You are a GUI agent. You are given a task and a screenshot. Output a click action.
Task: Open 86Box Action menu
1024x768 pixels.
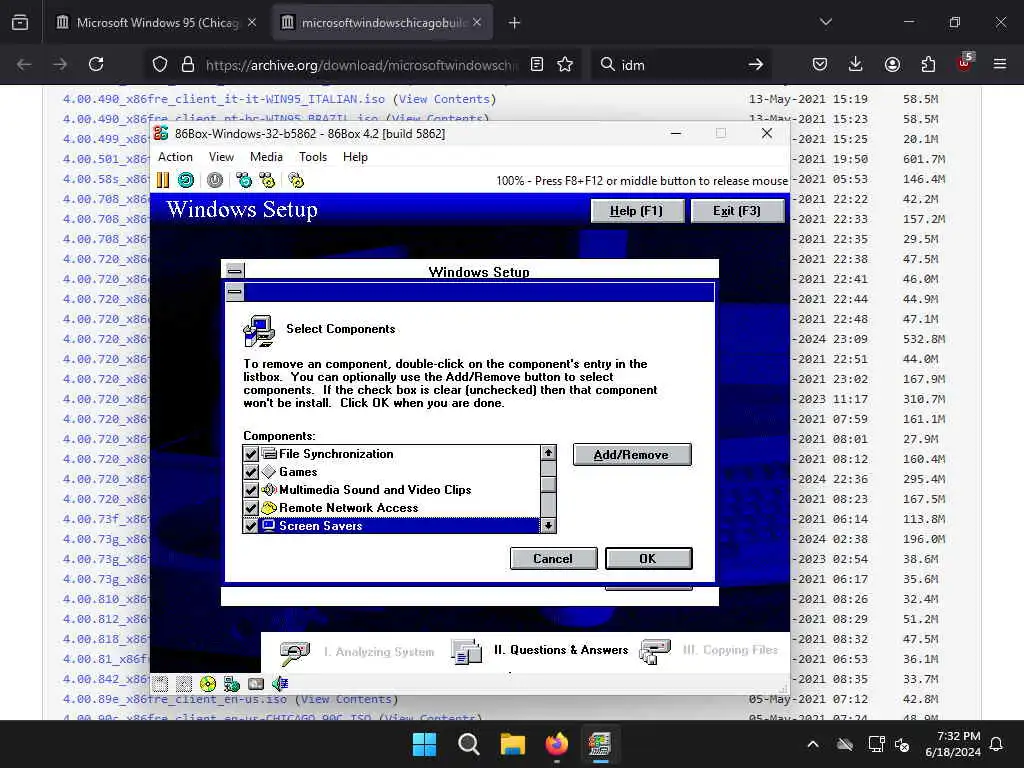click(x=175, y=157)
